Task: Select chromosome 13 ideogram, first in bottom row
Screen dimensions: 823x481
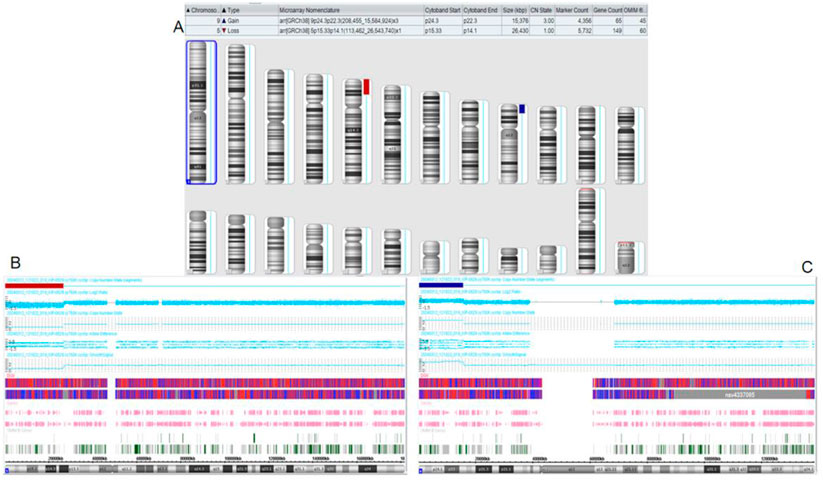Action: pyautogui.click(x=197, y=242)
